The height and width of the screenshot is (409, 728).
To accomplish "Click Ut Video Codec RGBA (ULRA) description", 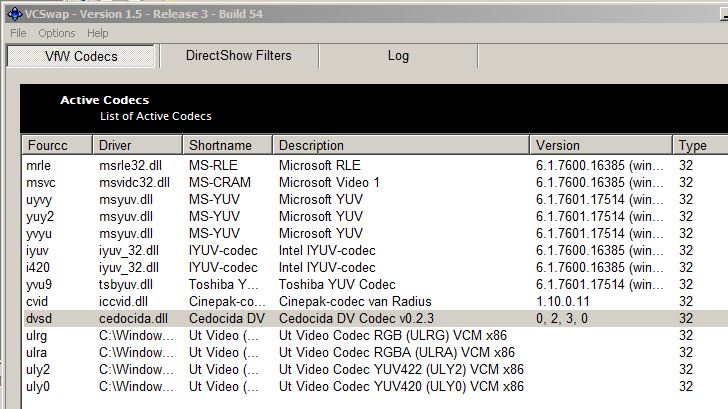I will 396,353.
